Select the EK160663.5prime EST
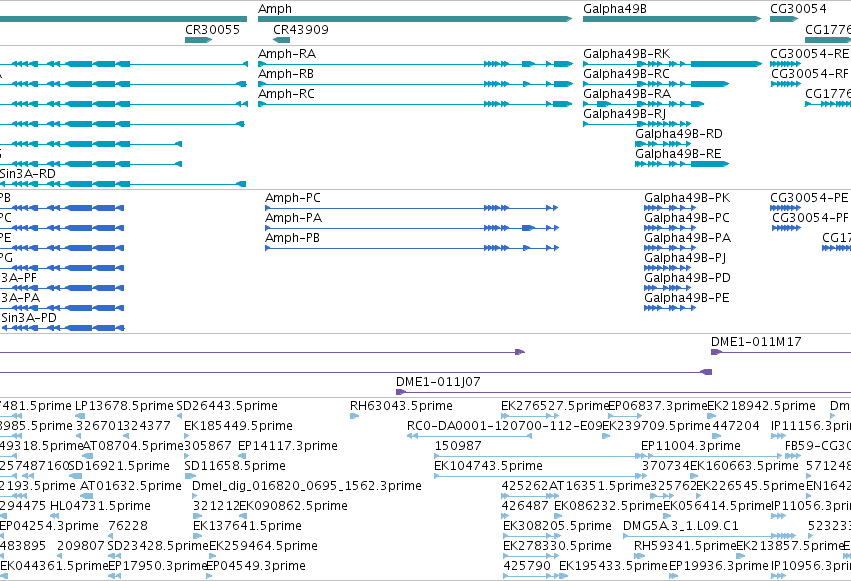 (695, 476)
